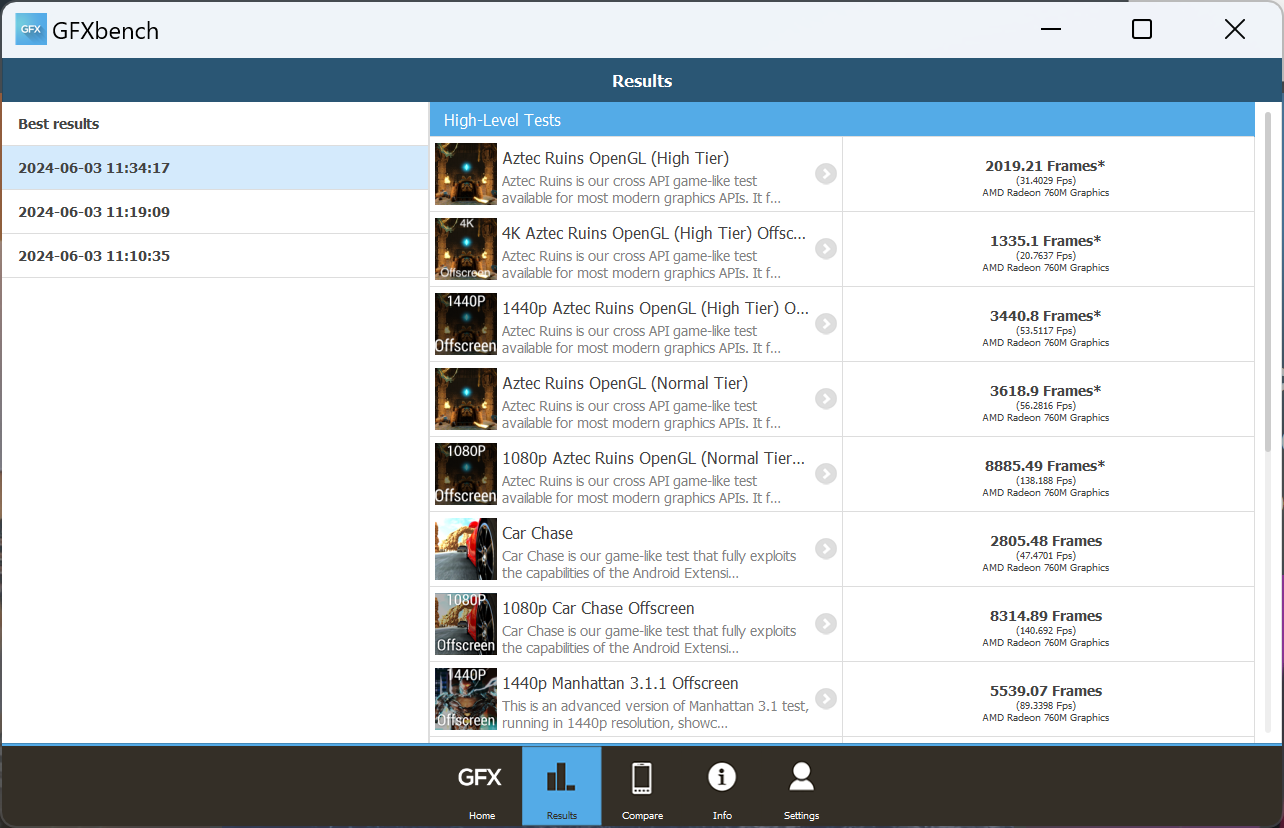Click the Aztec Ruins OpenGL (High Tier) title
The image size is (1284, 828).
[x=615, y=158]
